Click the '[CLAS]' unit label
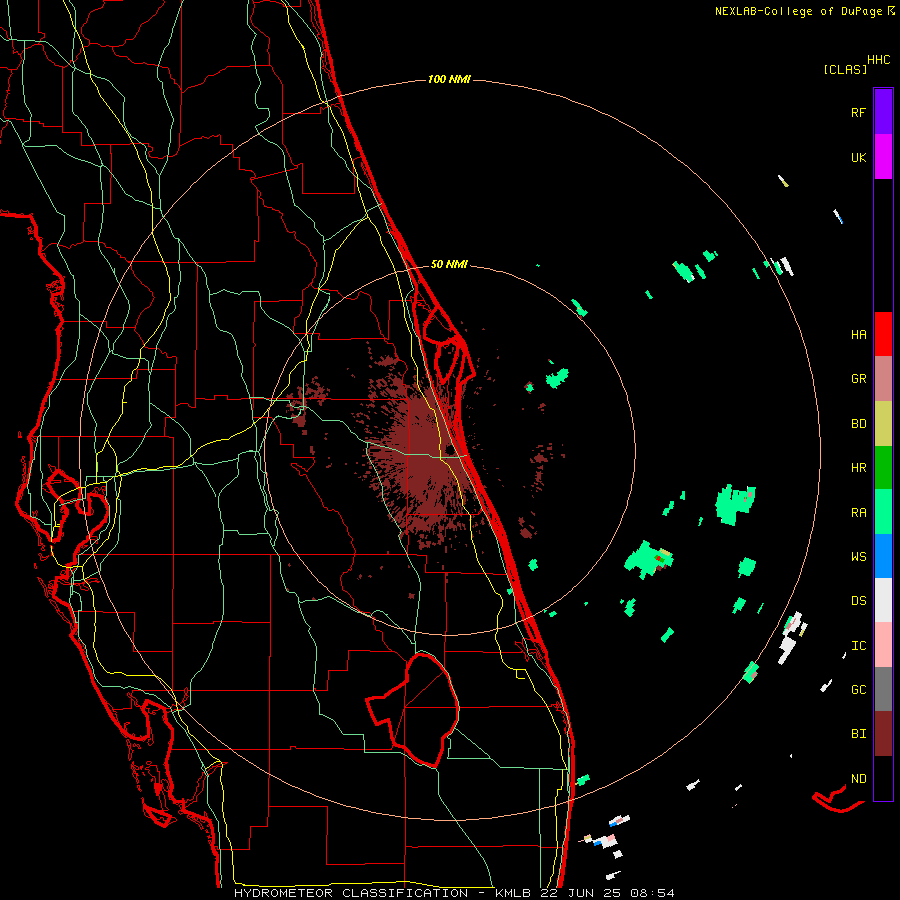The width and height of the screenshot is (900, 900). 845,69
